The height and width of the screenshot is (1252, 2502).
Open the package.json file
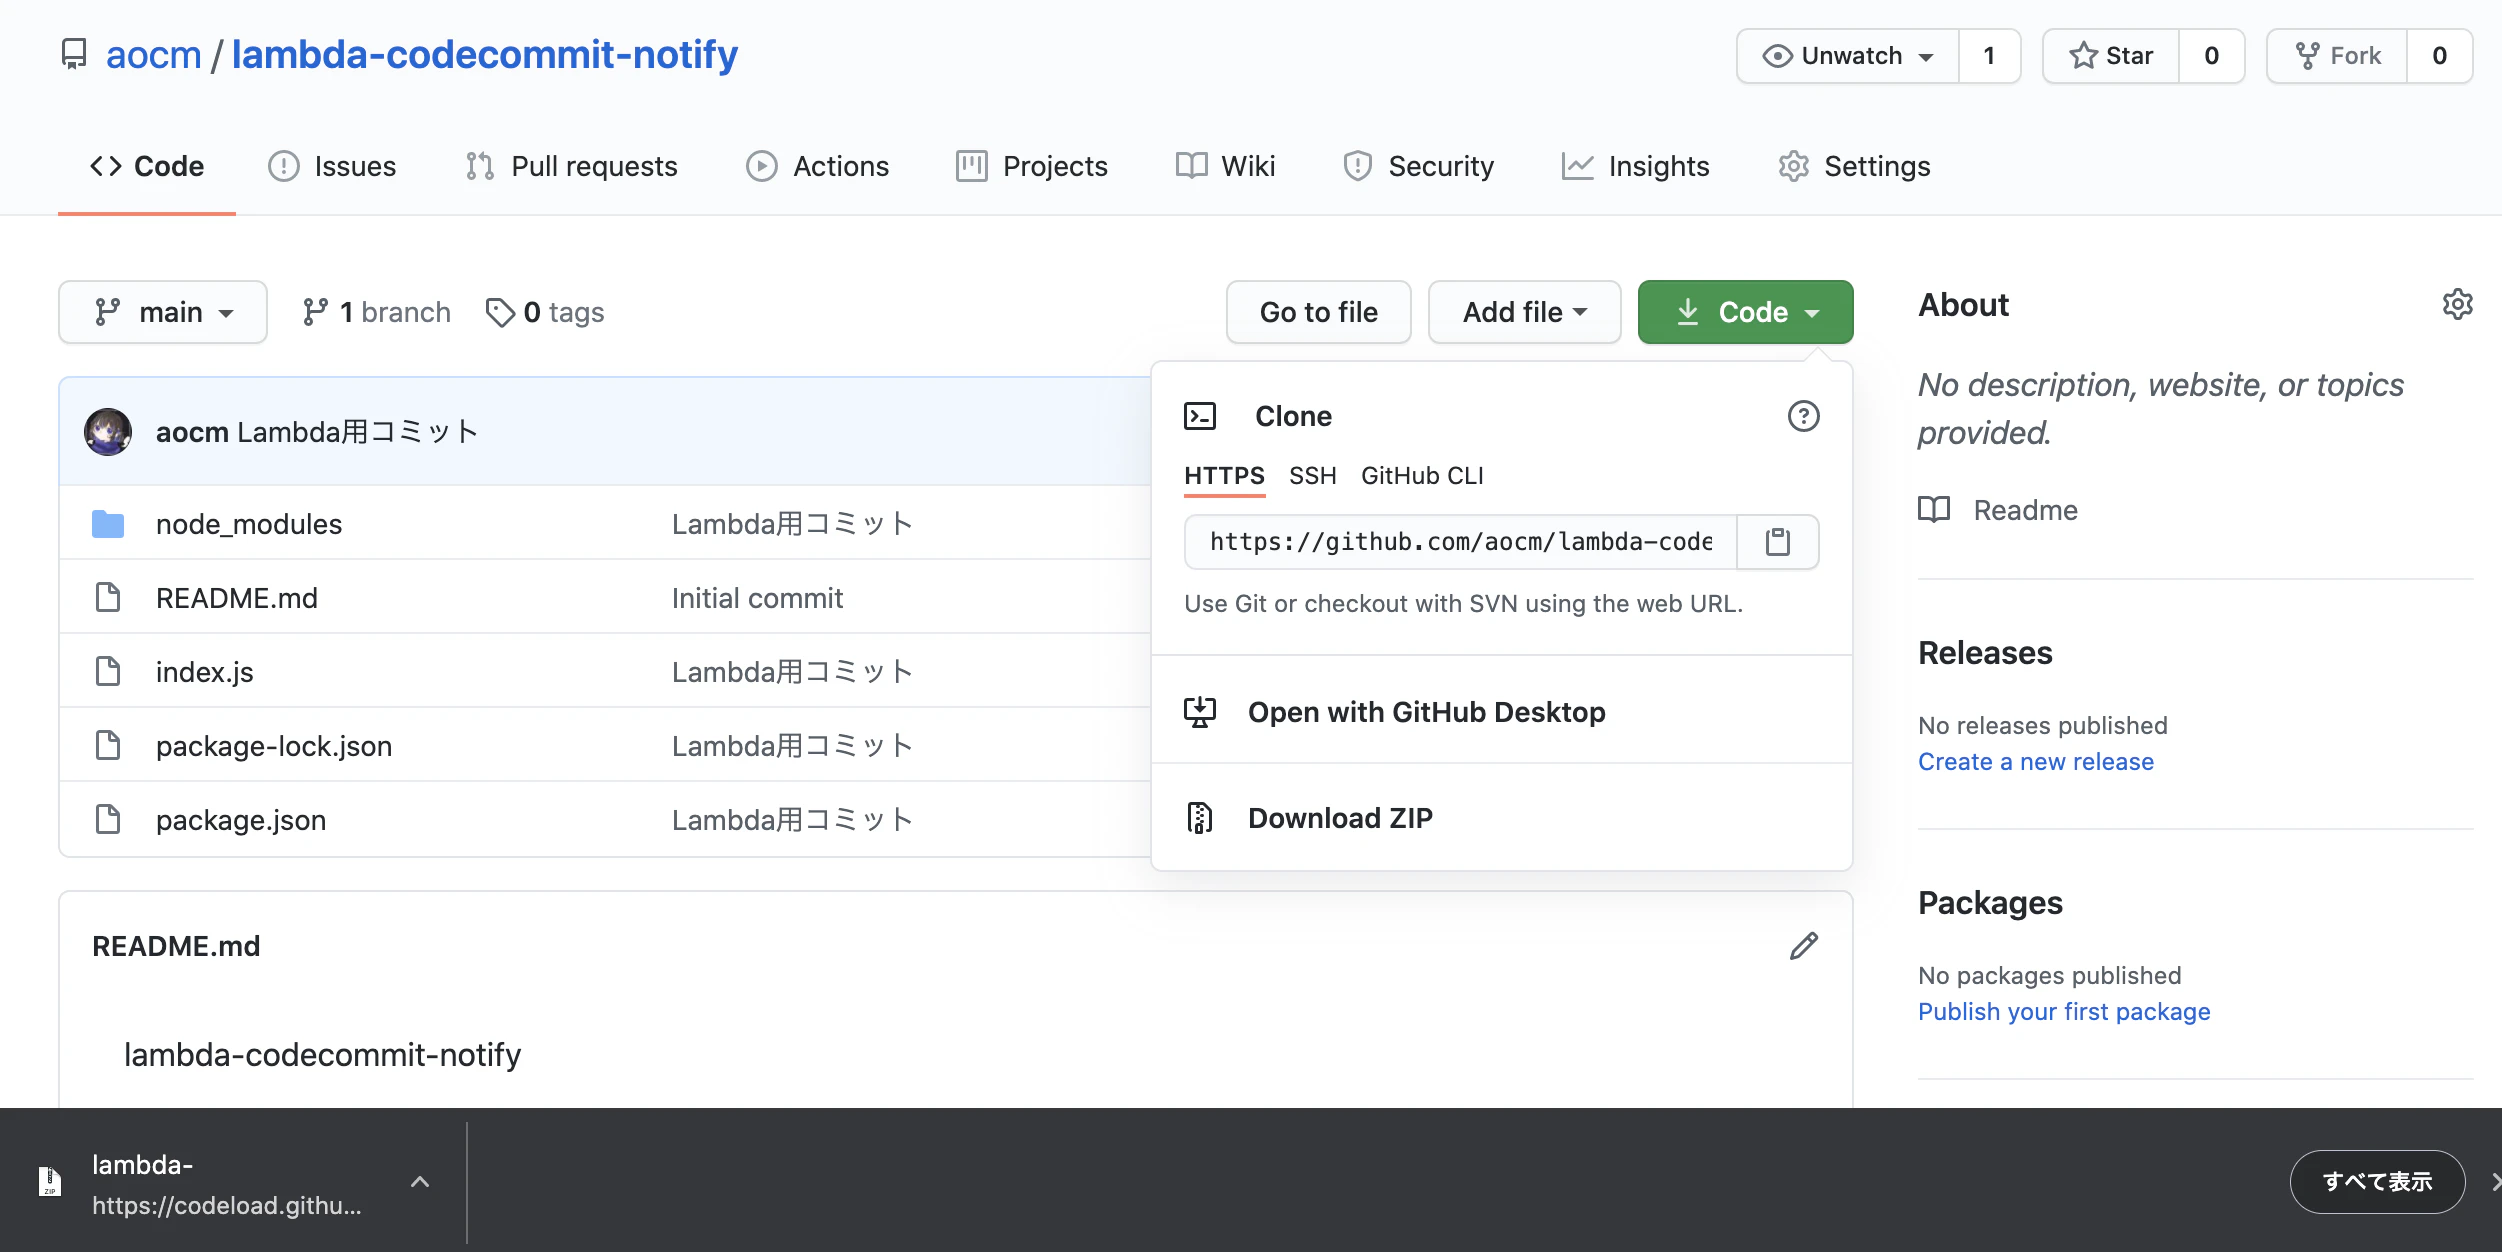pyautogui.click(x=241, y=820)
